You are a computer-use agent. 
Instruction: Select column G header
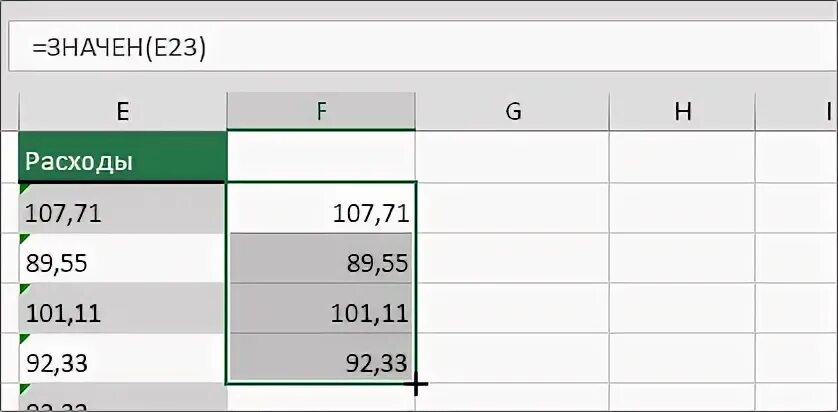point(513,111)
